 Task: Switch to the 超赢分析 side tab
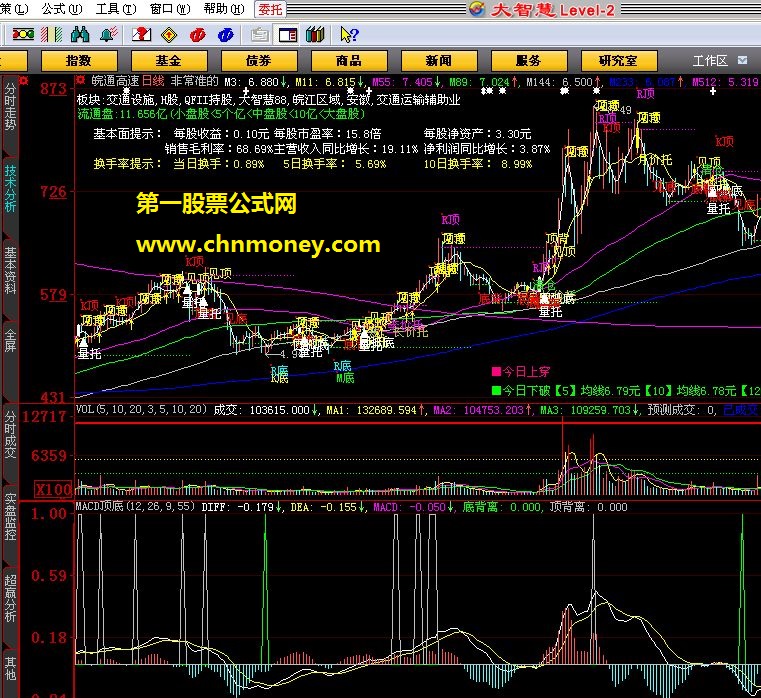tap(10, 598)
